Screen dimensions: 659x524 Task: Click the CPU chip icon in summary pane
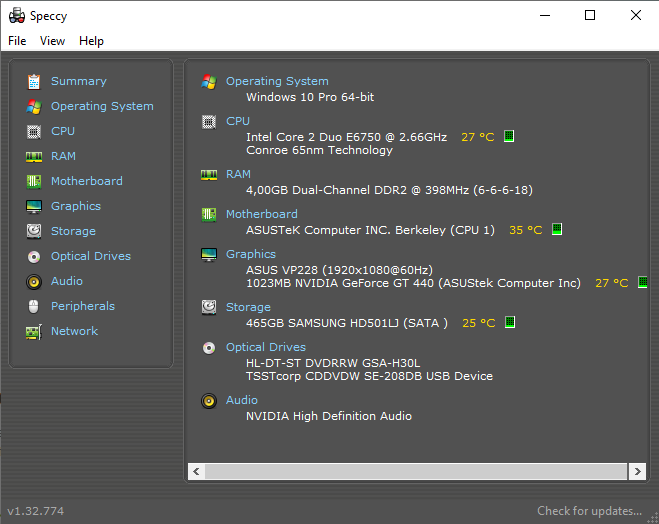click(209, 122)
